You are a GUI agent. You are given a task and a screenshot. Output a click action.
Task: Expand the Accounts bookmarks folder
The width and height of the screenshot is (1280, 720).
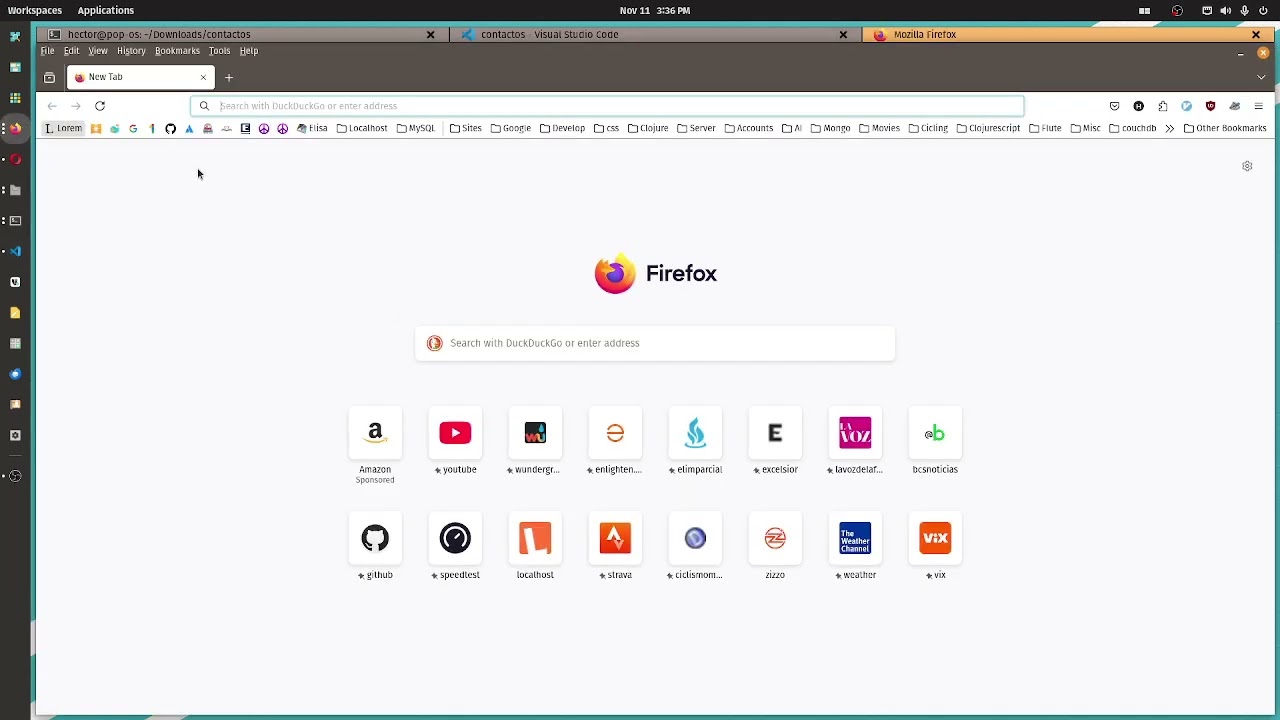(x=749, y=128)
